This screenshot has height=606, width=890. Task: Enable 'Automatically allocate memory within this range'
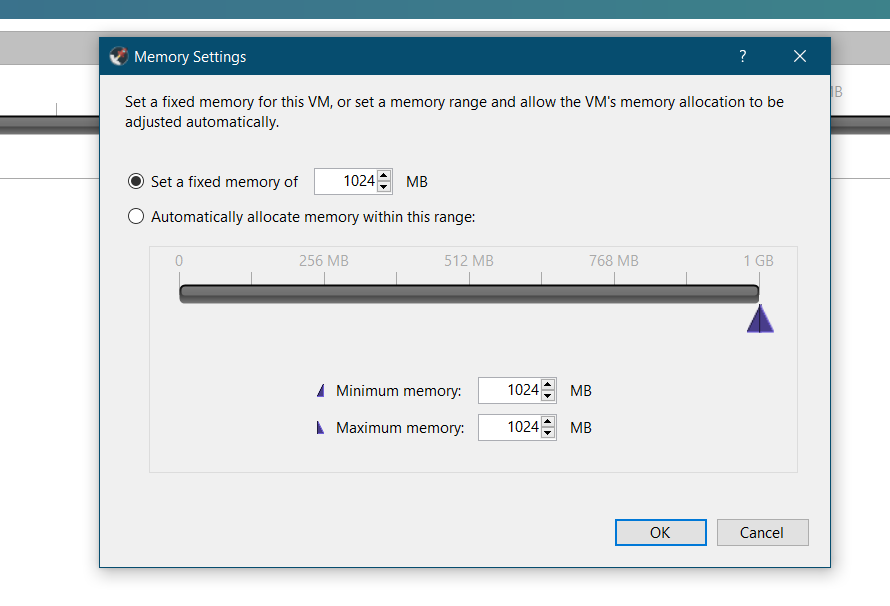pyautogui.click(x=135, y=216)
